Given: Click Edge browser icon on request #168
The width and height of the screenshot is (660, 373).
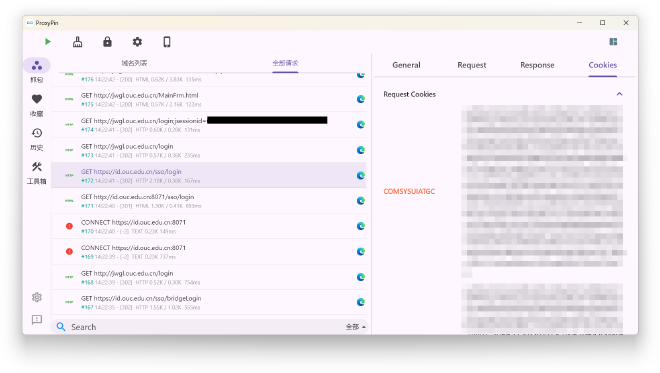Looking at the screenshot, I should 361,277.
